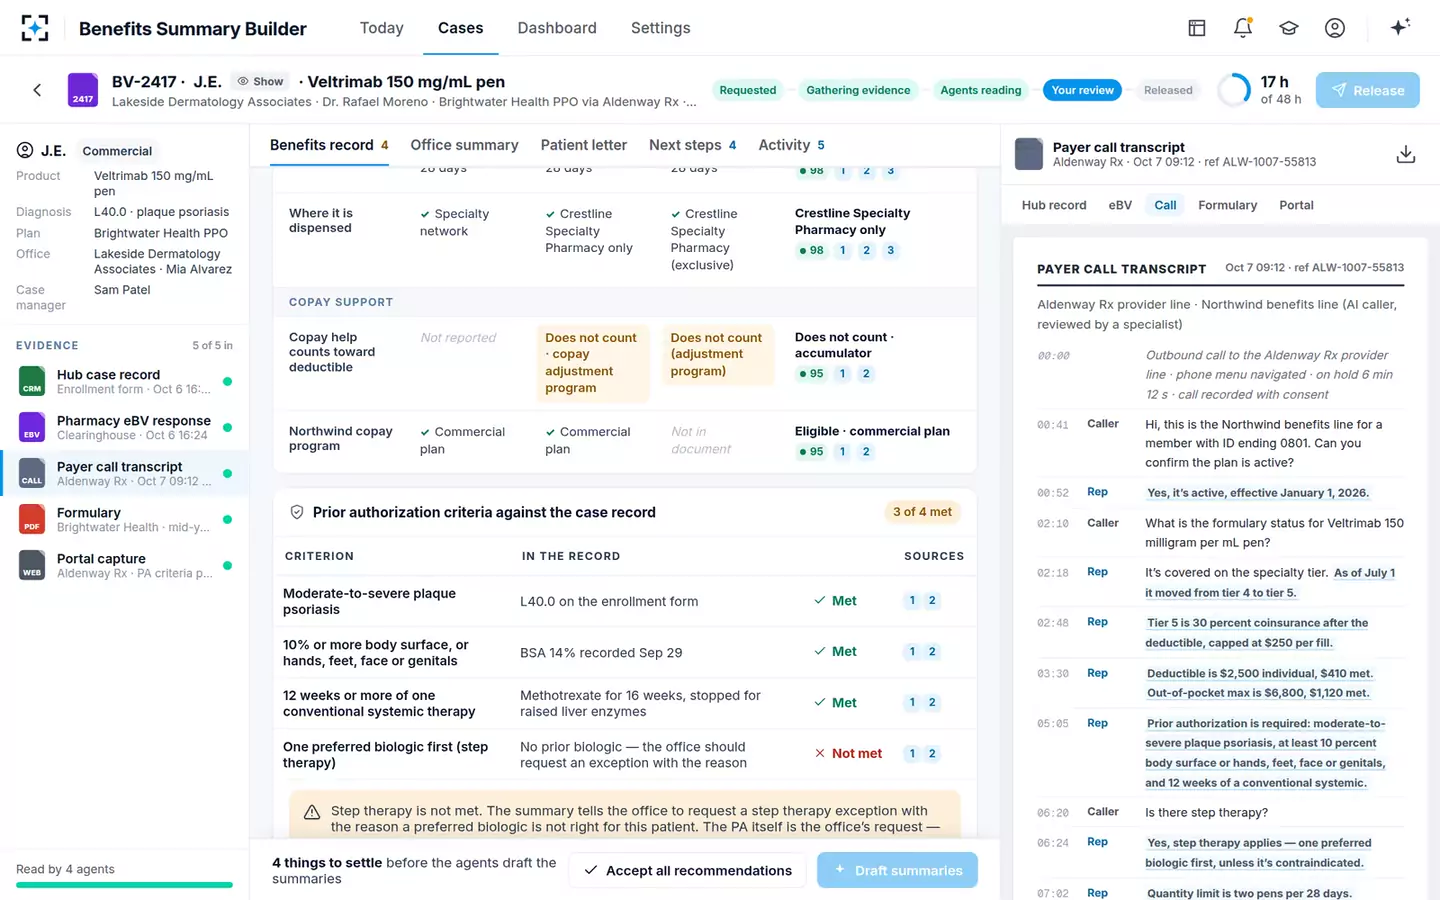This screenshot has height=900, width=1440.
Task: Click the 98 confidence chip in Where it is dispensed row
Action: tap(812, 251)
